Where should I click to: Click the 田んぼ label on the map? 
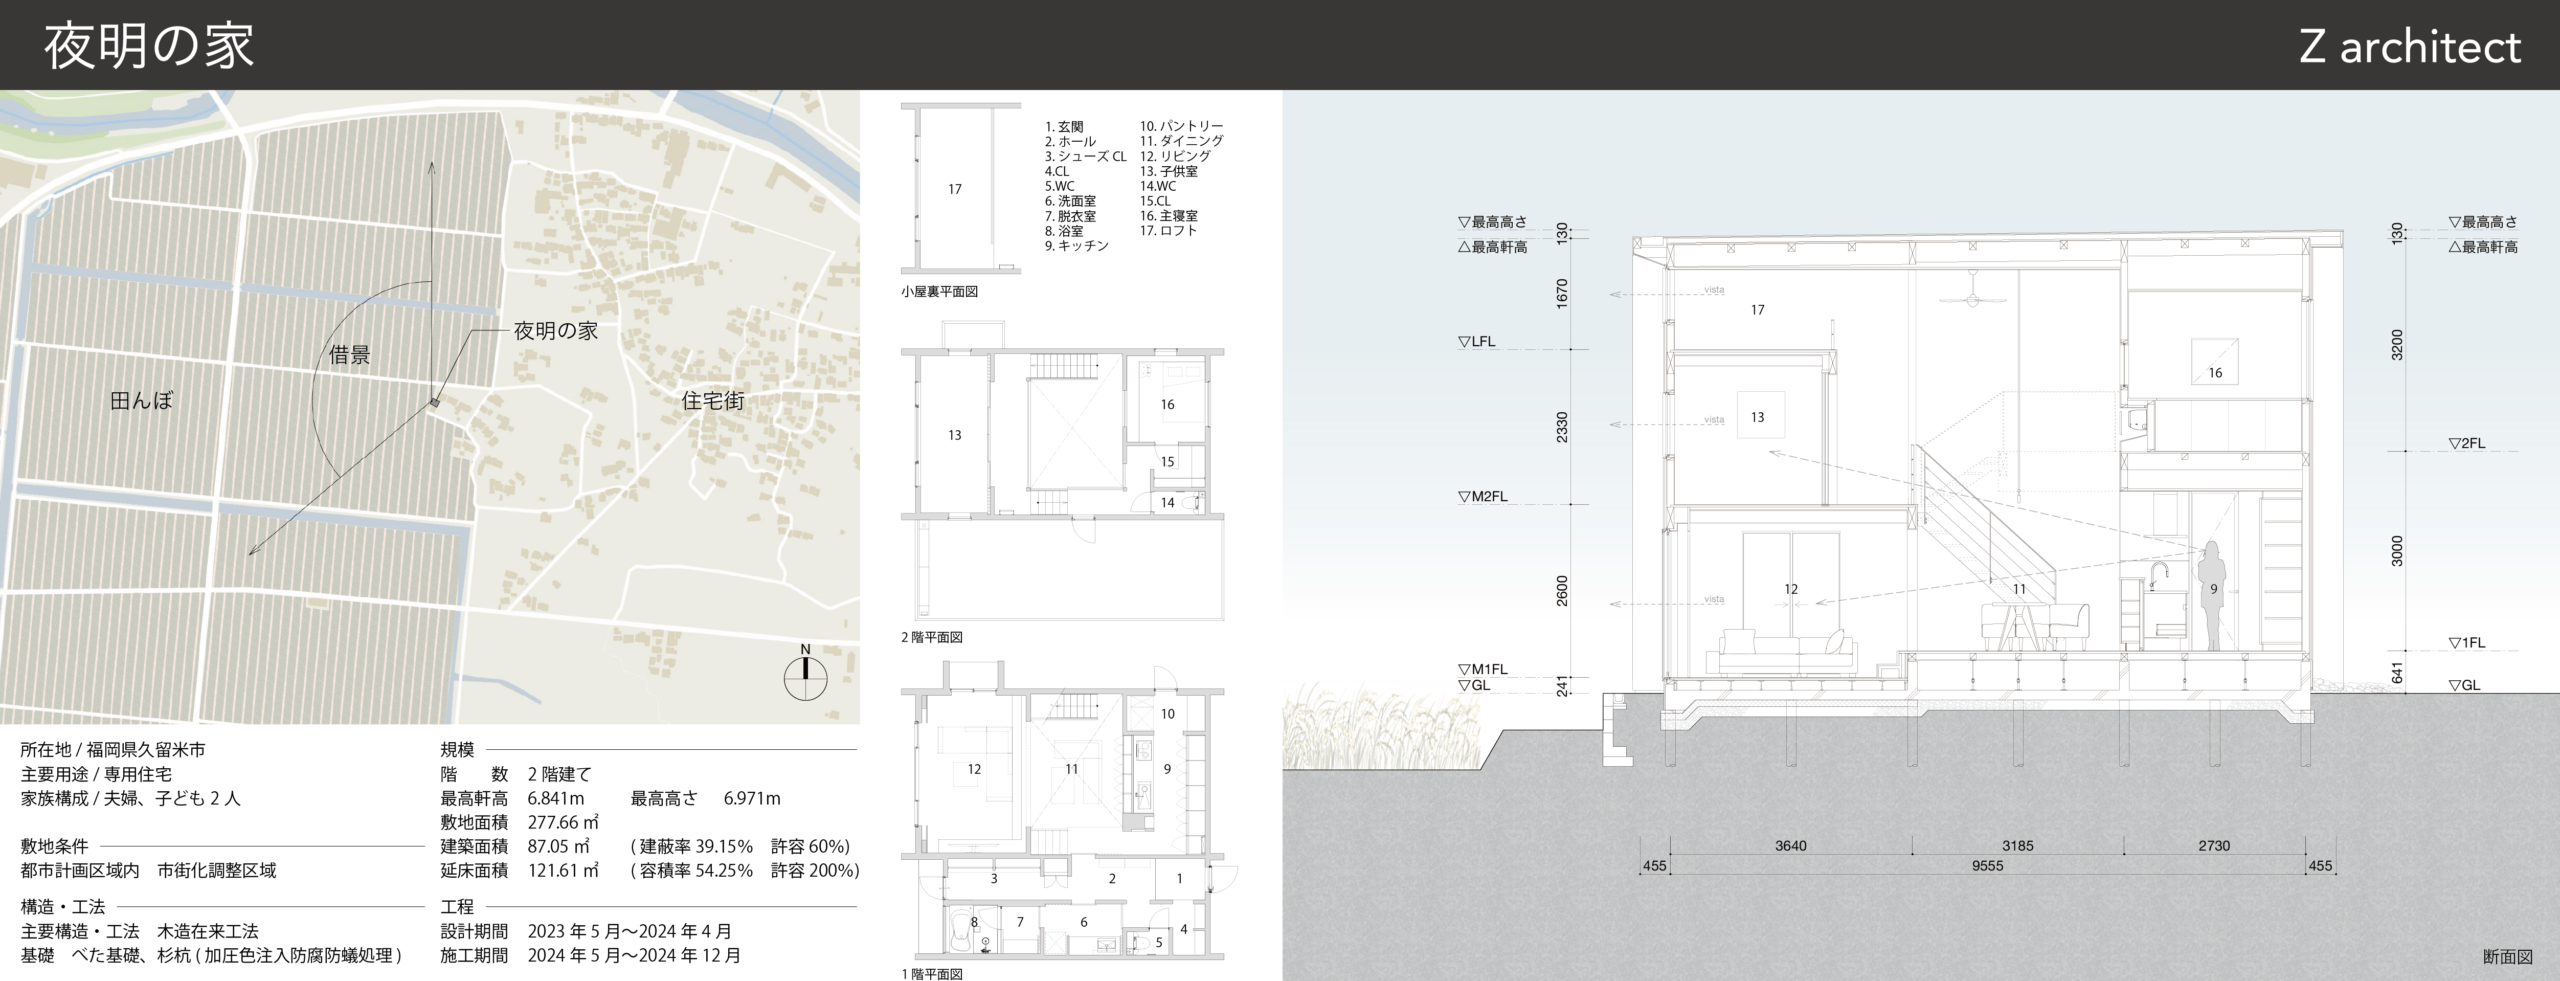pos(141,401)
